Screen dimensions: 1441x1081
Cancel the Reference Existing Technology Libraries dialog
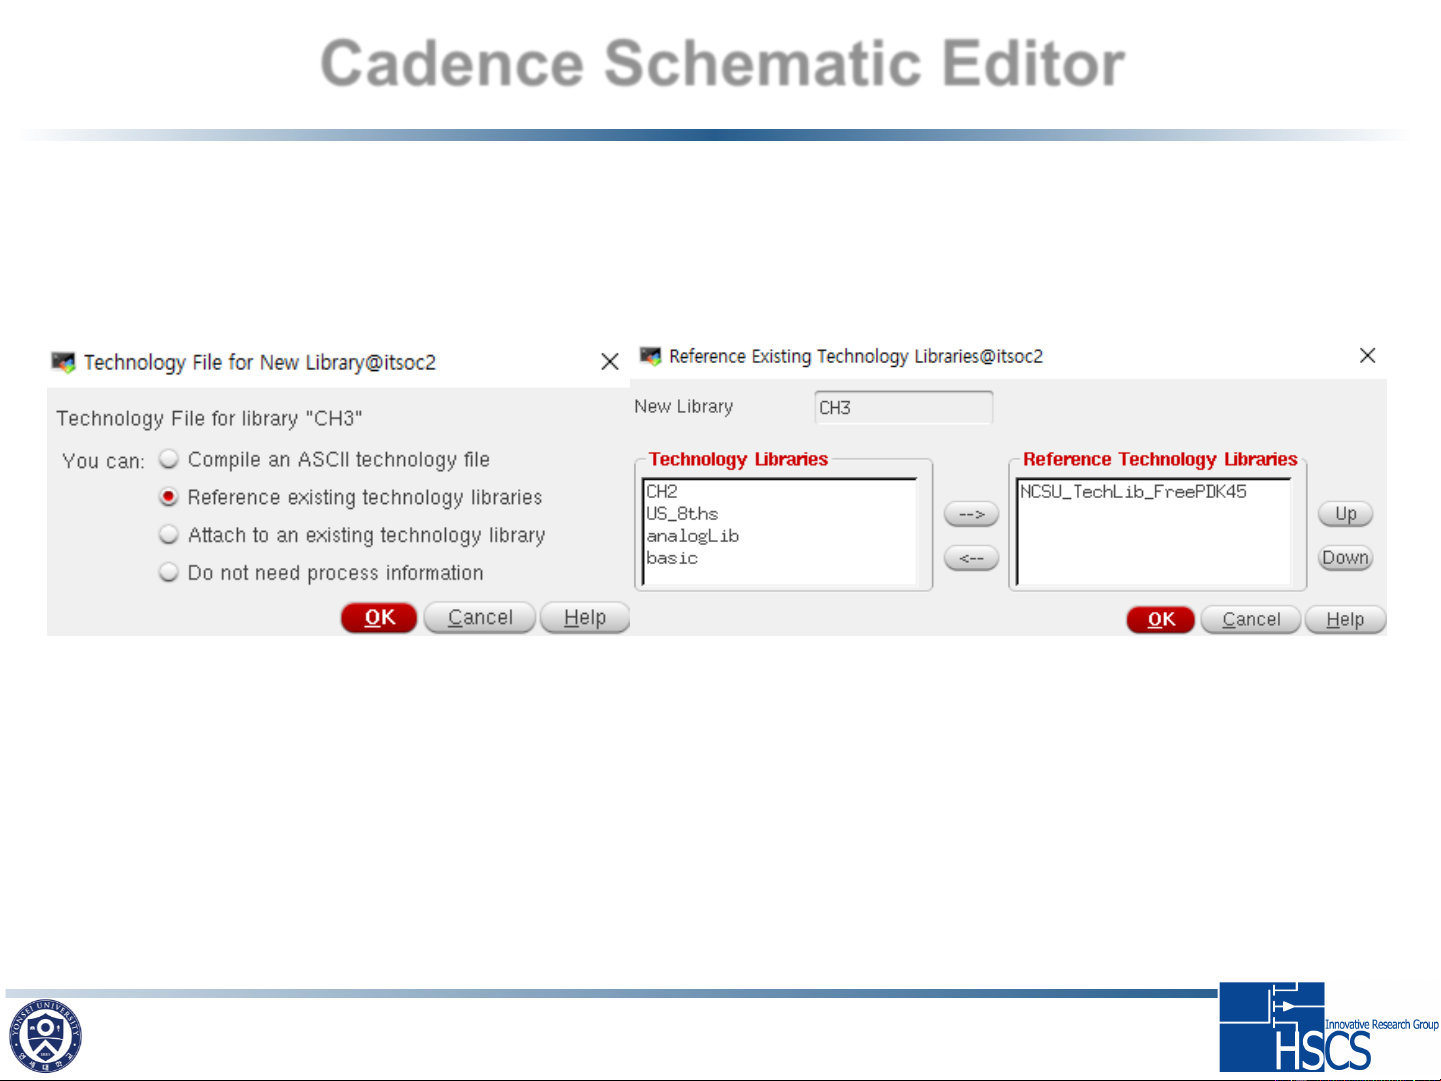1251,620
